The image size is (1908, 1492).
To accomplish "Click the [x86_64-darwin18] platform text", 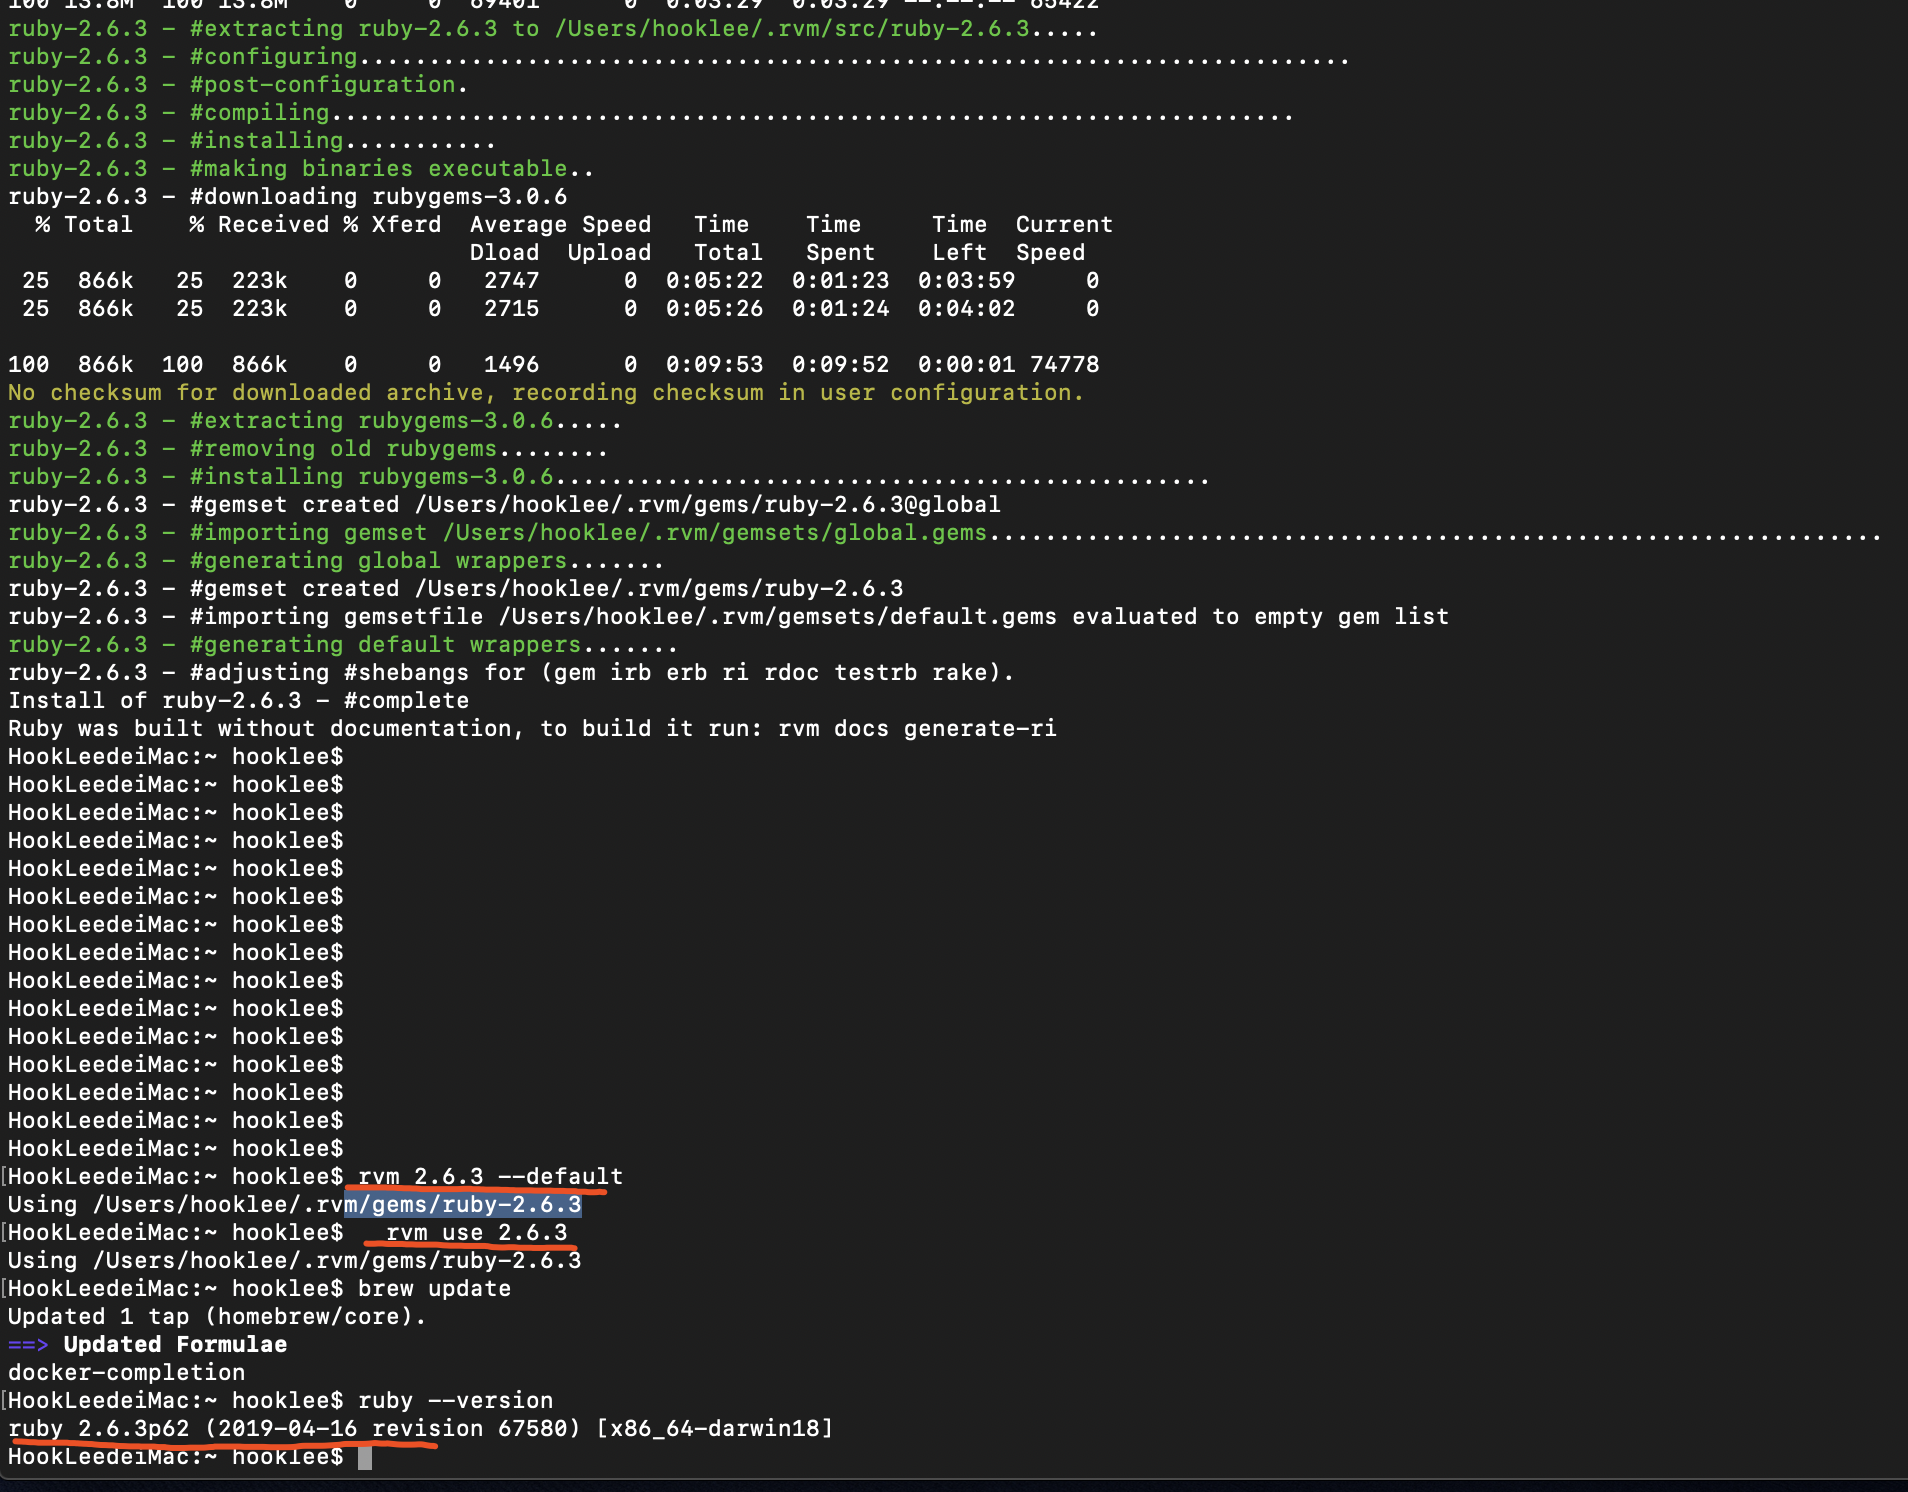I will click(714, 1429).
